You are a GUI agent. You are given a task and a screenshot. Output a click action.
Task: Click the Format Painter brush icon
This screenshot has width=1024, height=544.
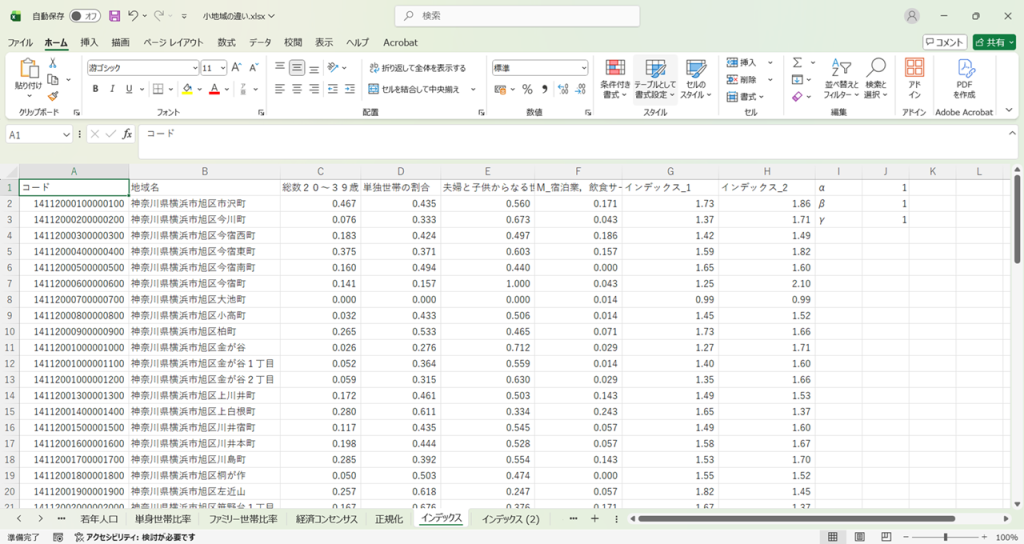point(53,97)
